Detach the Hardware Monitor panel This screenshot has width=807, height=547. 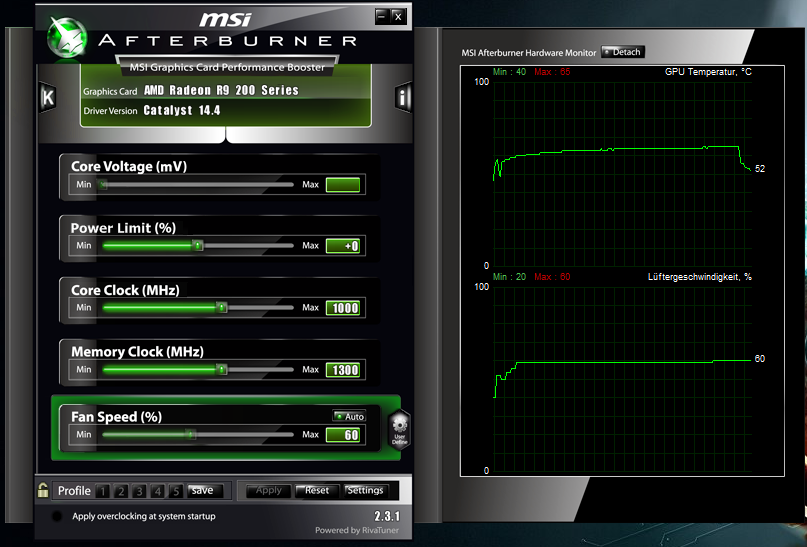point(623,52)
